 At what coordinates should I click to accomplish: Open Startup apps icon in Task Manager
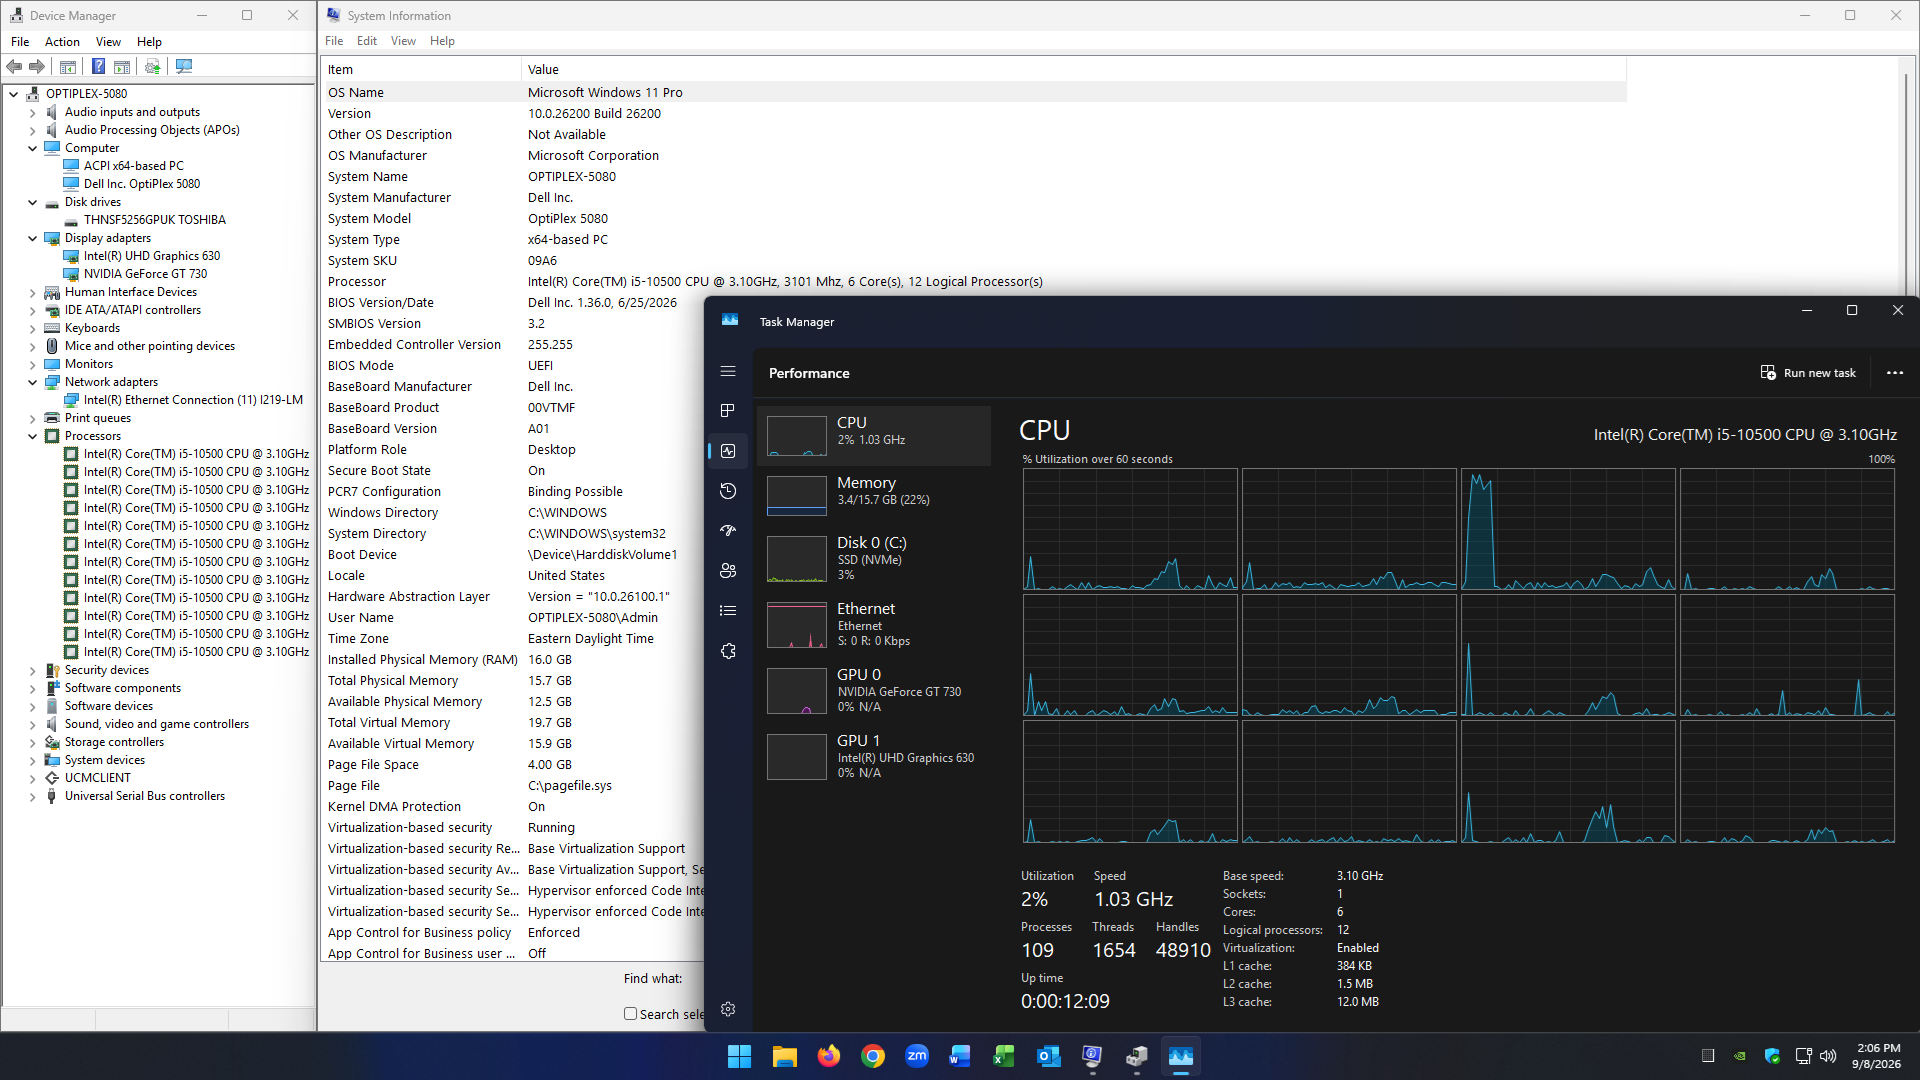(x=728, y=531)
